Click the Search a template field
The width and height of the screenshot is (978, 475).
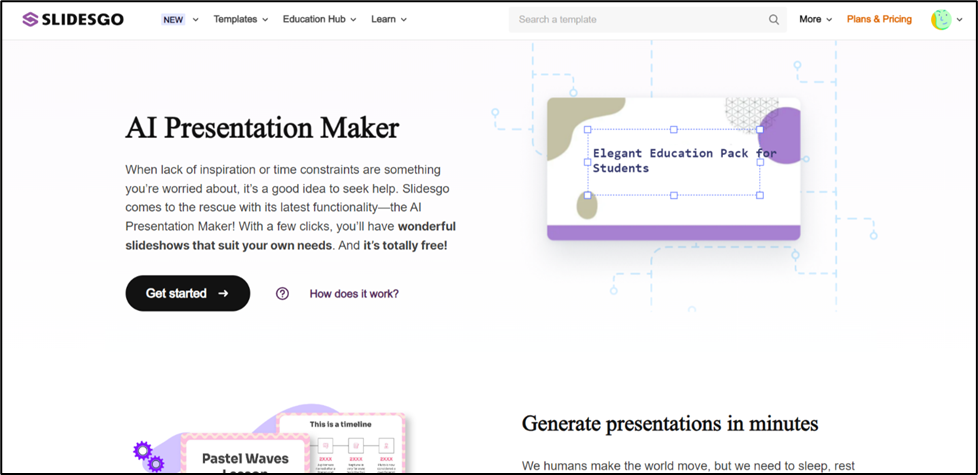[647, 19]
